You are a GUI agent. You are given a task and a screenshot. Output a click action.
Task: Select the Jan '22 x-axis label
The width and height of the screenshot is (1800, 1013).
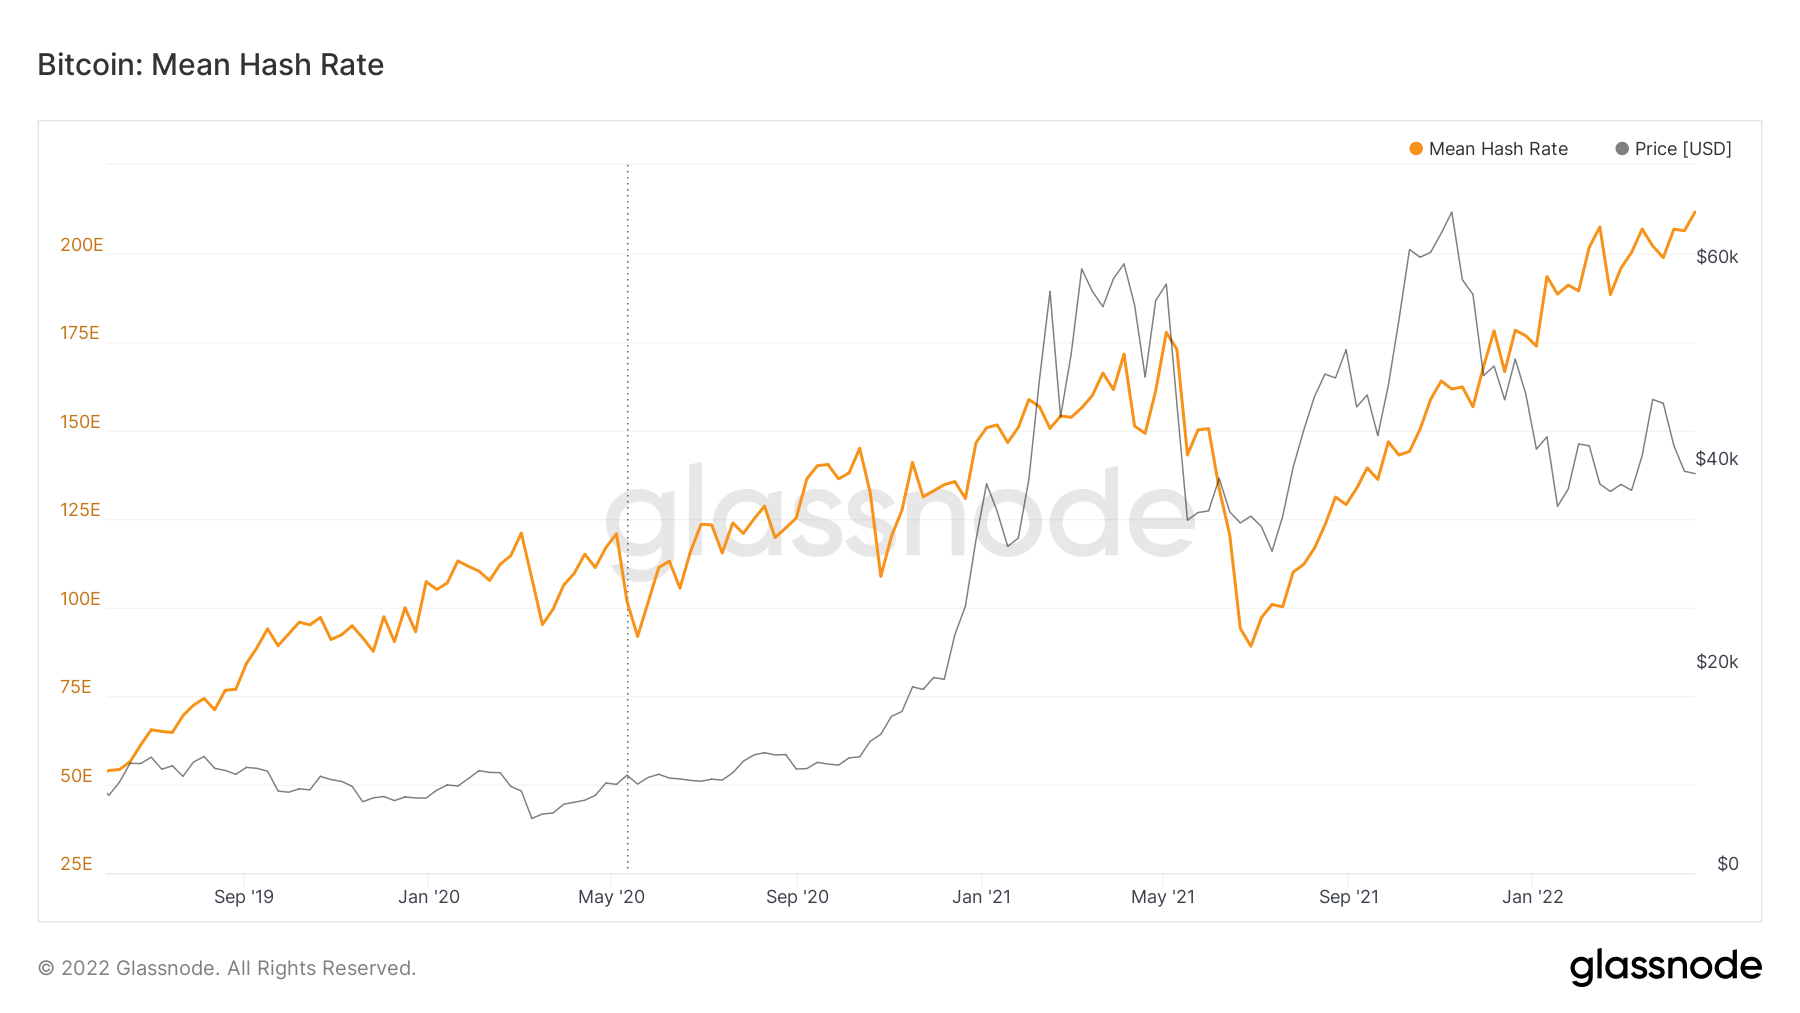pos(1532,897)
